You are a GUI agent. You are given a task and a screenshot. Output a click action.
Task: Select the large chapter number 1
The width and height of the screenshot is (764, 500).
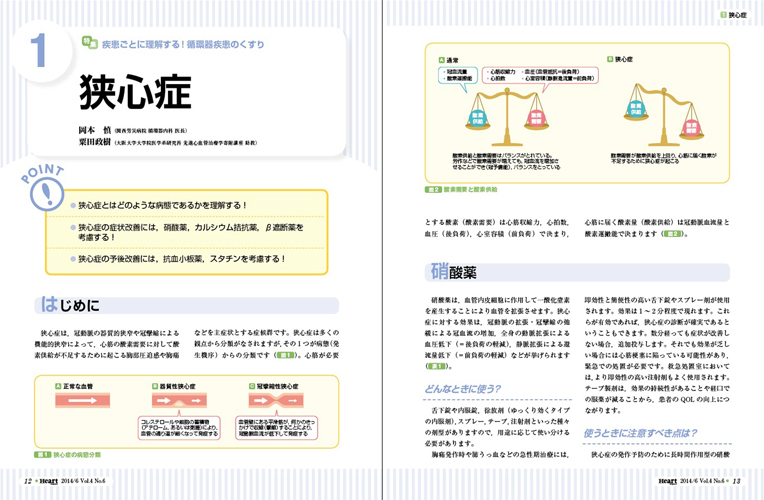pyautogui.click(x=38, y=50)
